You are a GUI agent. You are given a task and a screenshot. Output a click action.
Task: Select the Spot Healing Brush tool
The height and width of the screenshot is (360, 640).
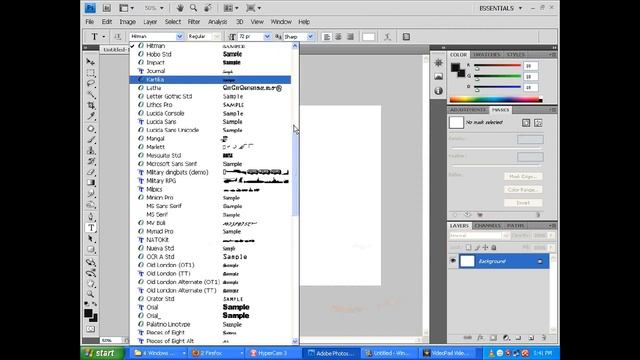pos(91,129)
